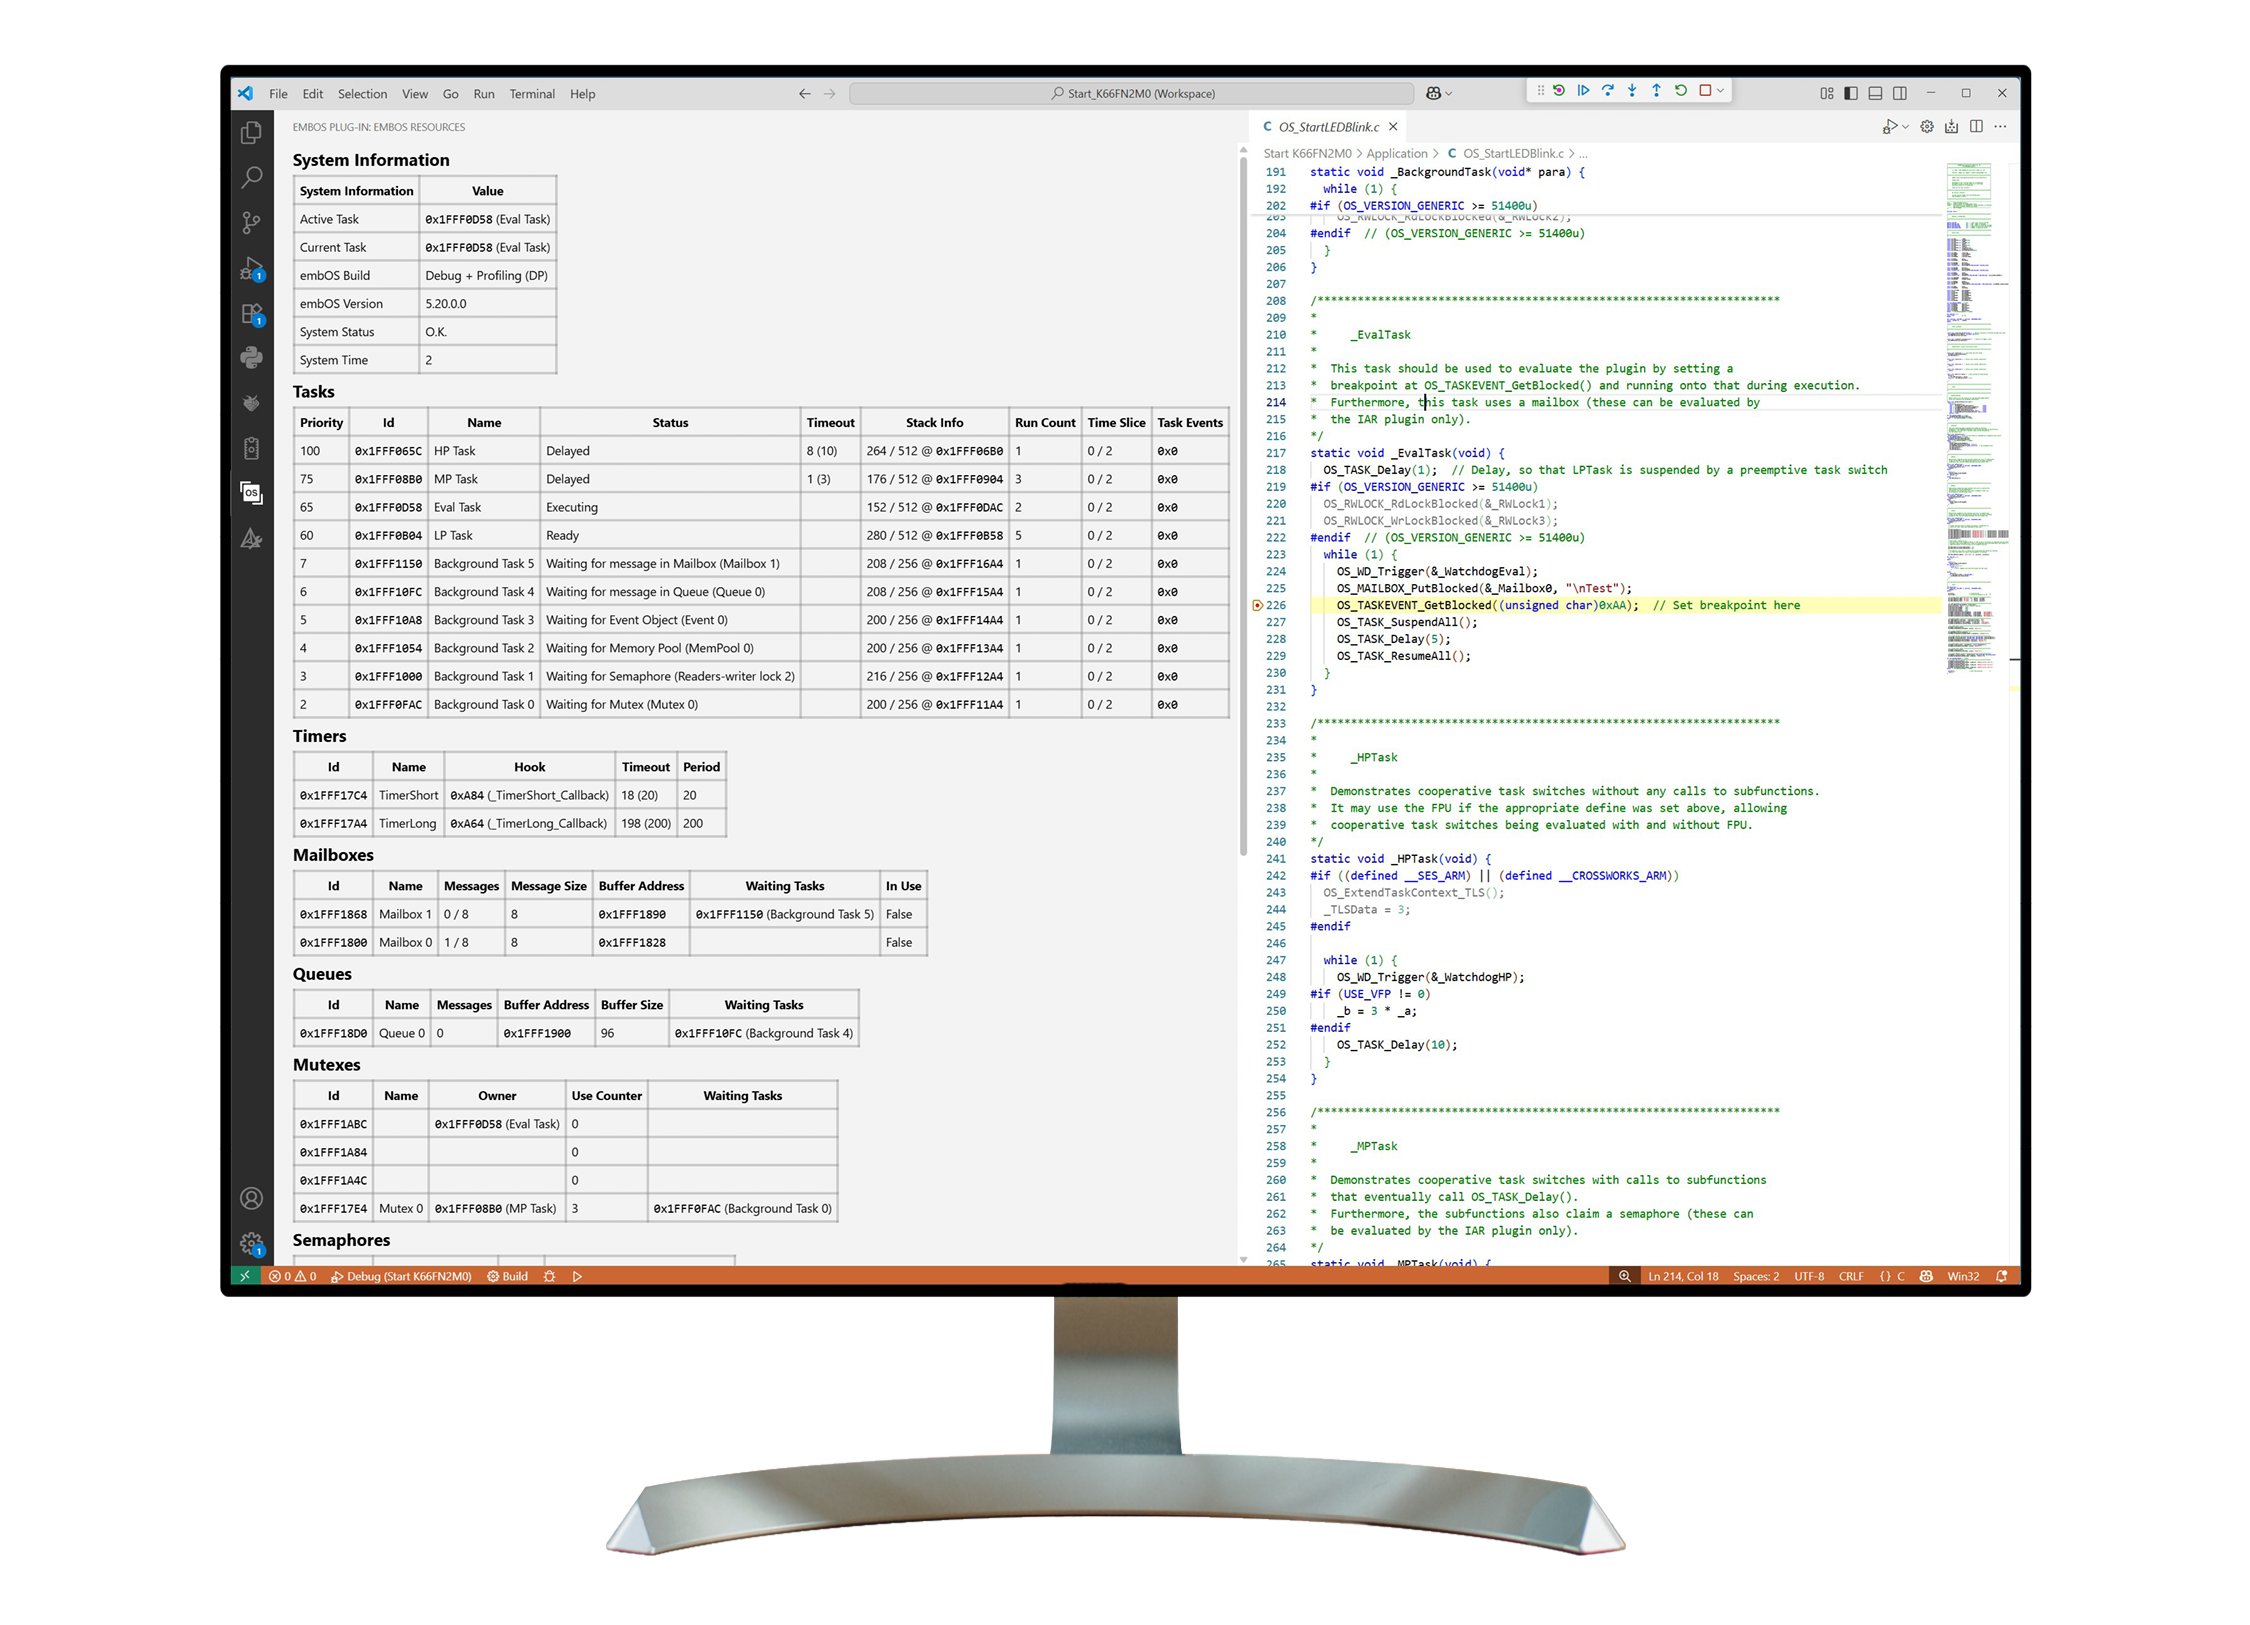Click Step Over in debug toolbar

1607,91
